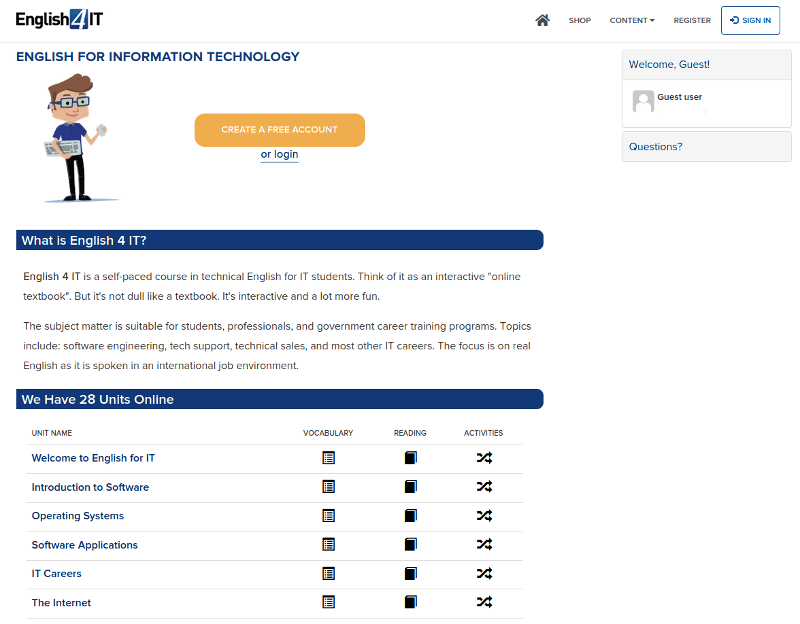Expand the Questions? panel
Image resolution: width=800 pixels, height=624 pixels.
click(707, 147)
